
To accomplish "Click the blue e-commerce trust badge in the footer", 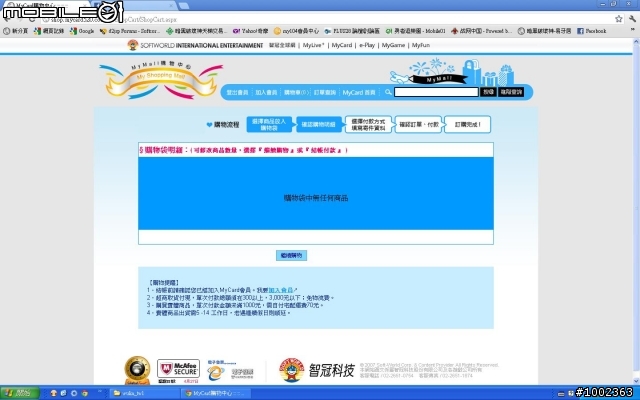I will (x=230, y=371).
